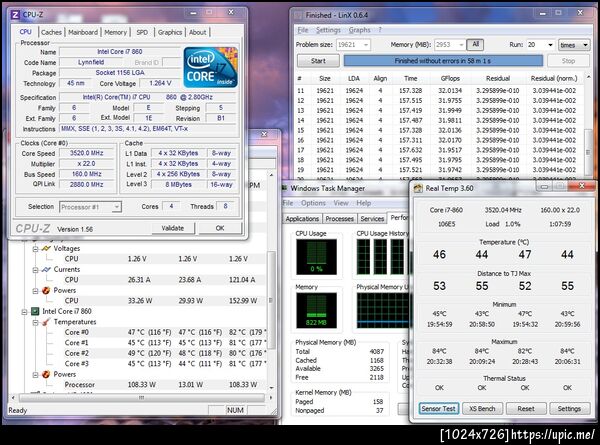Click the GFlops column header in LinX

click(x=450, y=78)
